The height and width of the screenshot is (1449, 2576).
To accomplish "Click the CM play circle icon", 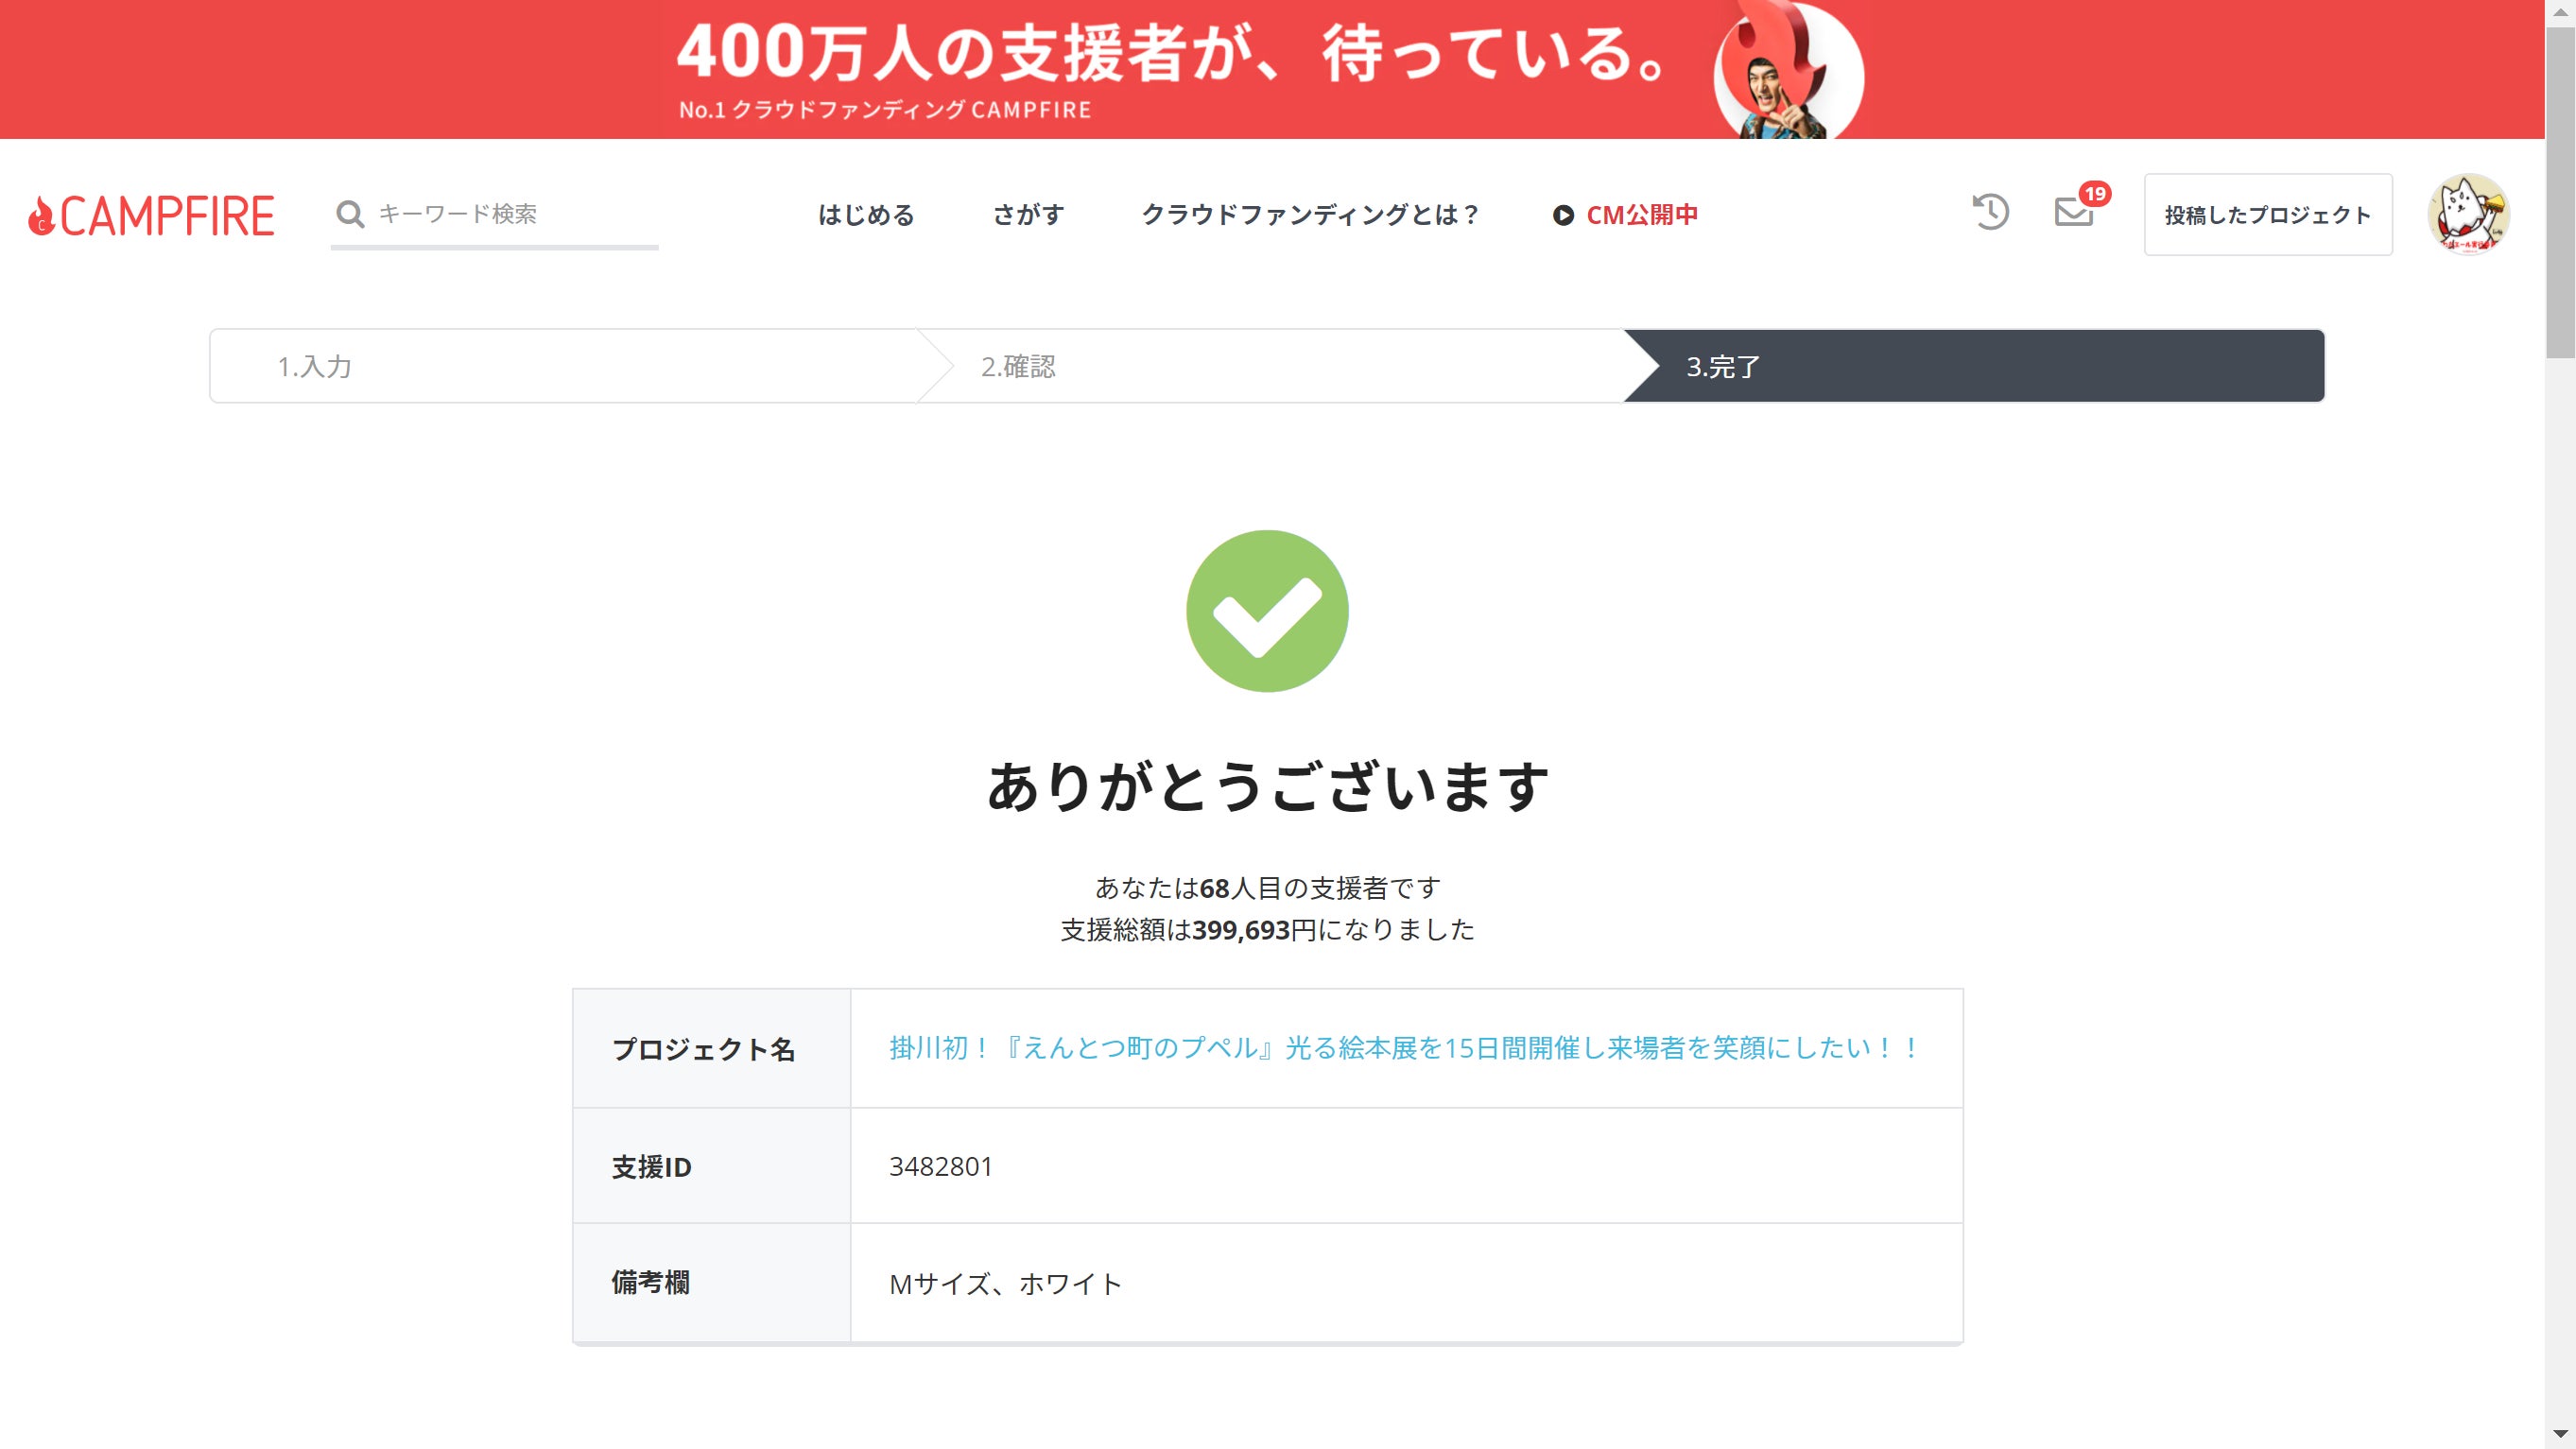I will click(x=1563, y=215).
